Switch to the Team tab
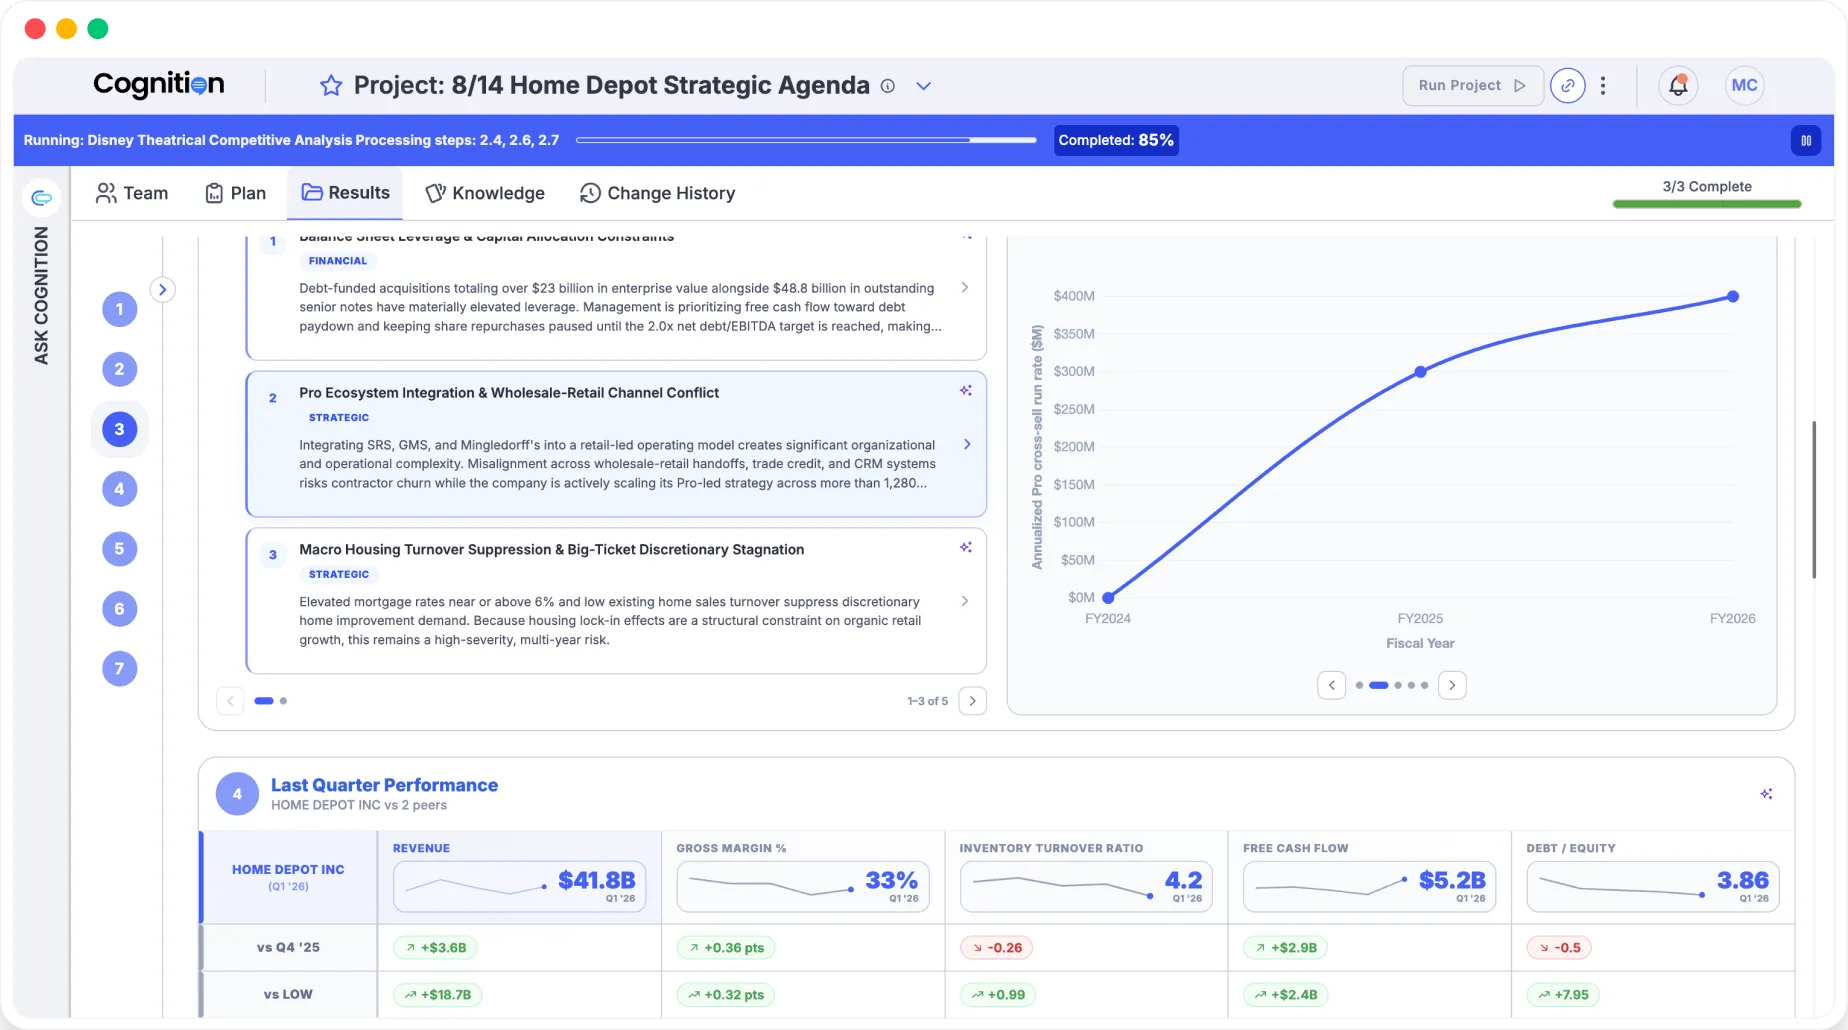Screen dimensions: 1848x1030 click(132, 193)
